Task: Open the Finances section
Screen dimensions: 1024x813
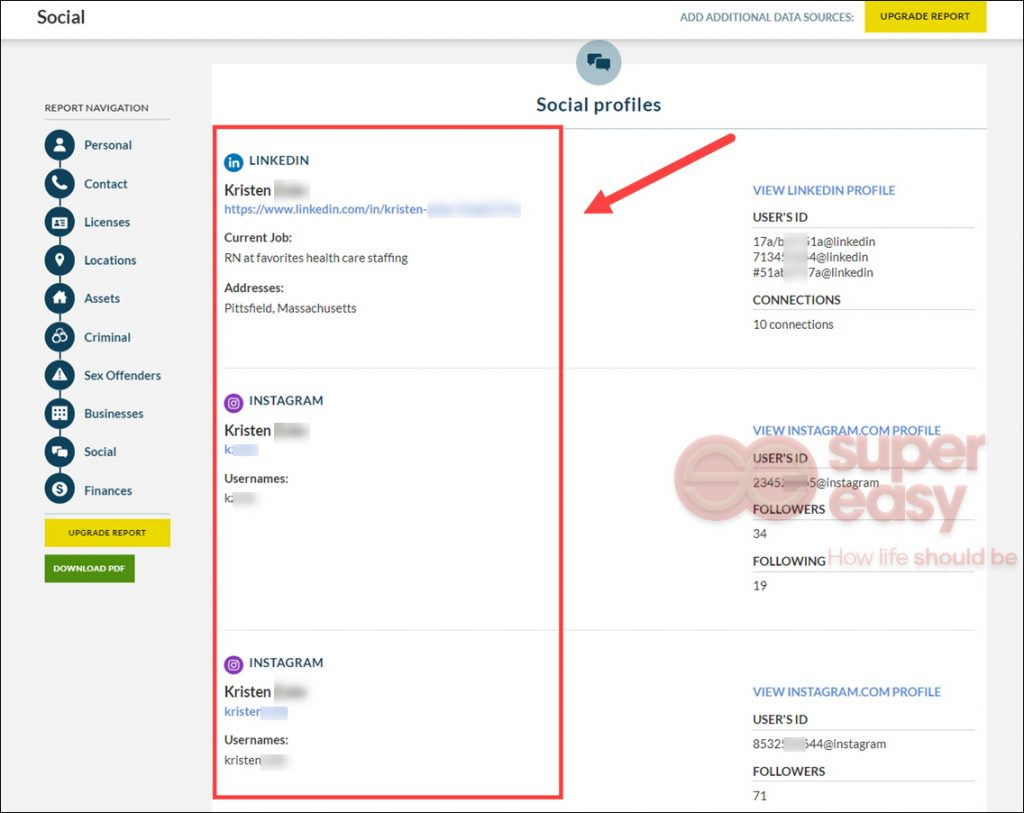Action: pos(108,490)
